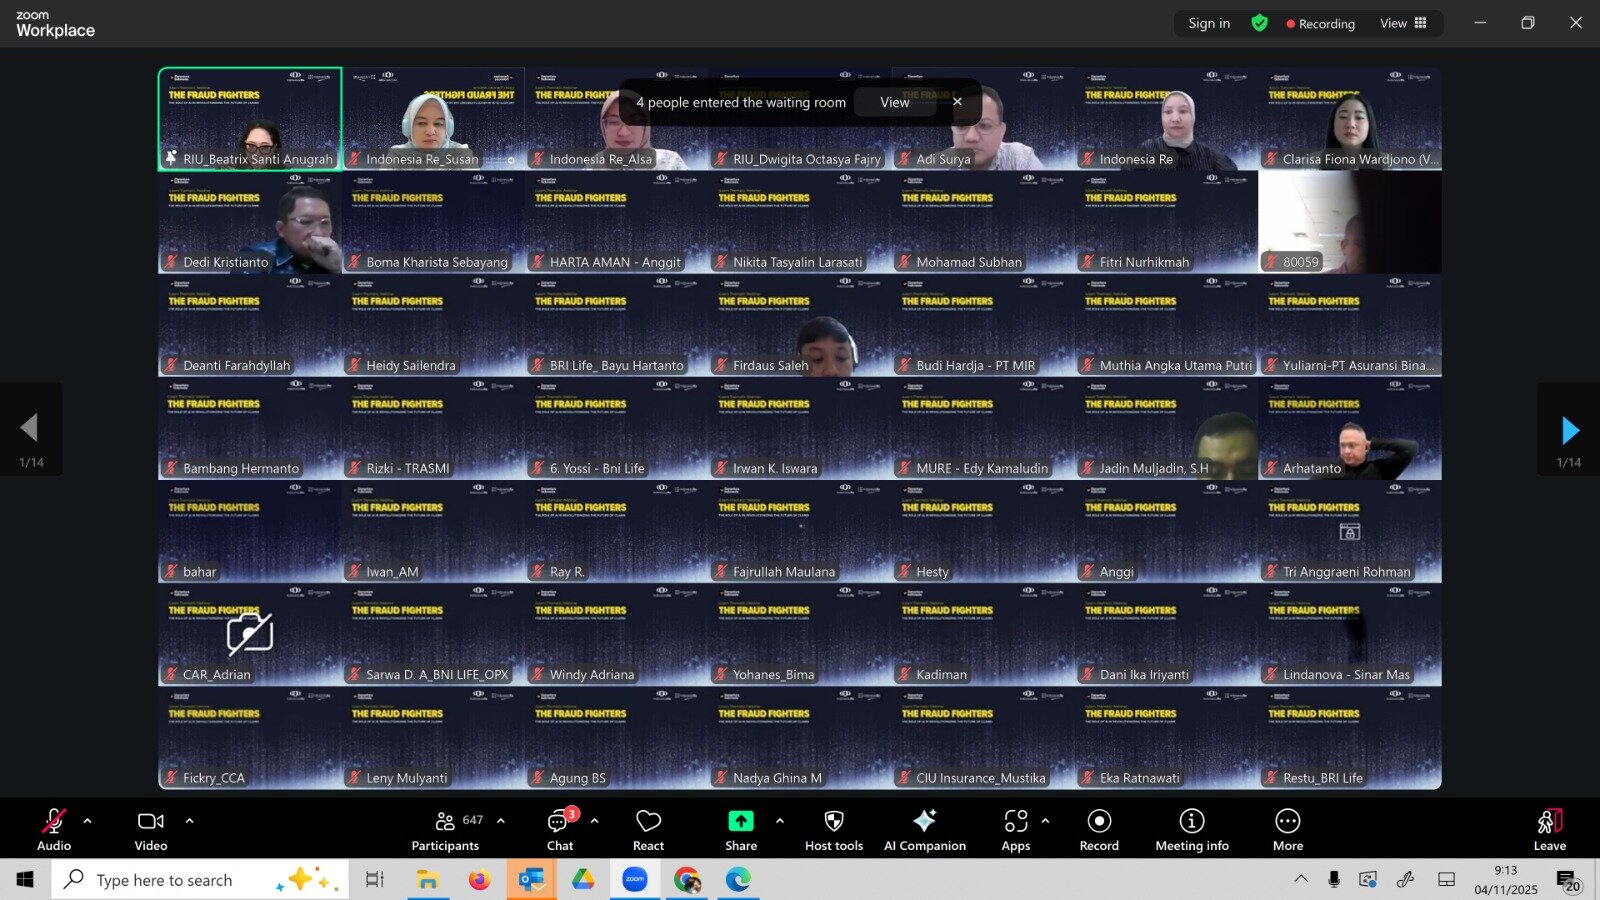
Task: Select Clarisa Fiona Wardjono's video tile
Action: click(1350, 119)
